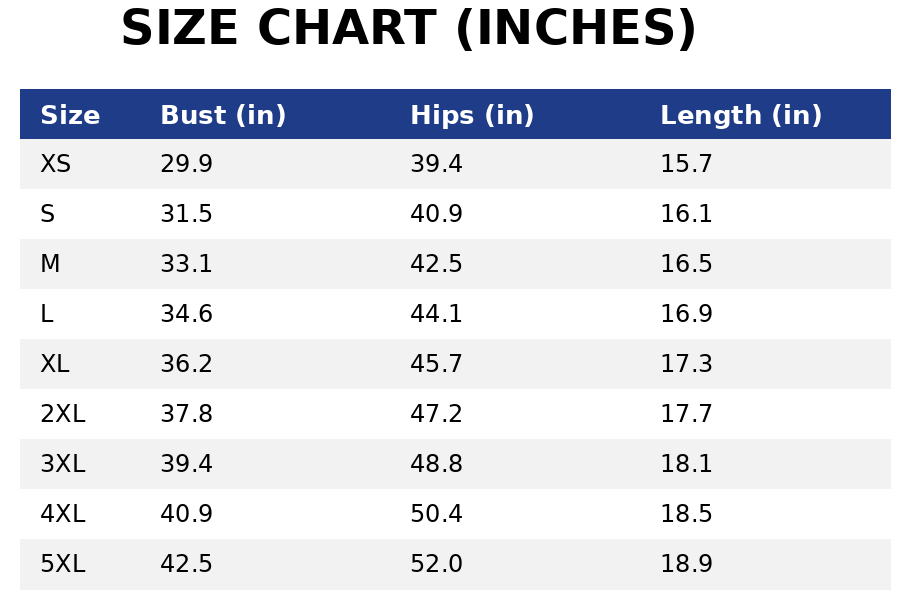
Task: Click the 4XL size row label
Action: (62, 515)
